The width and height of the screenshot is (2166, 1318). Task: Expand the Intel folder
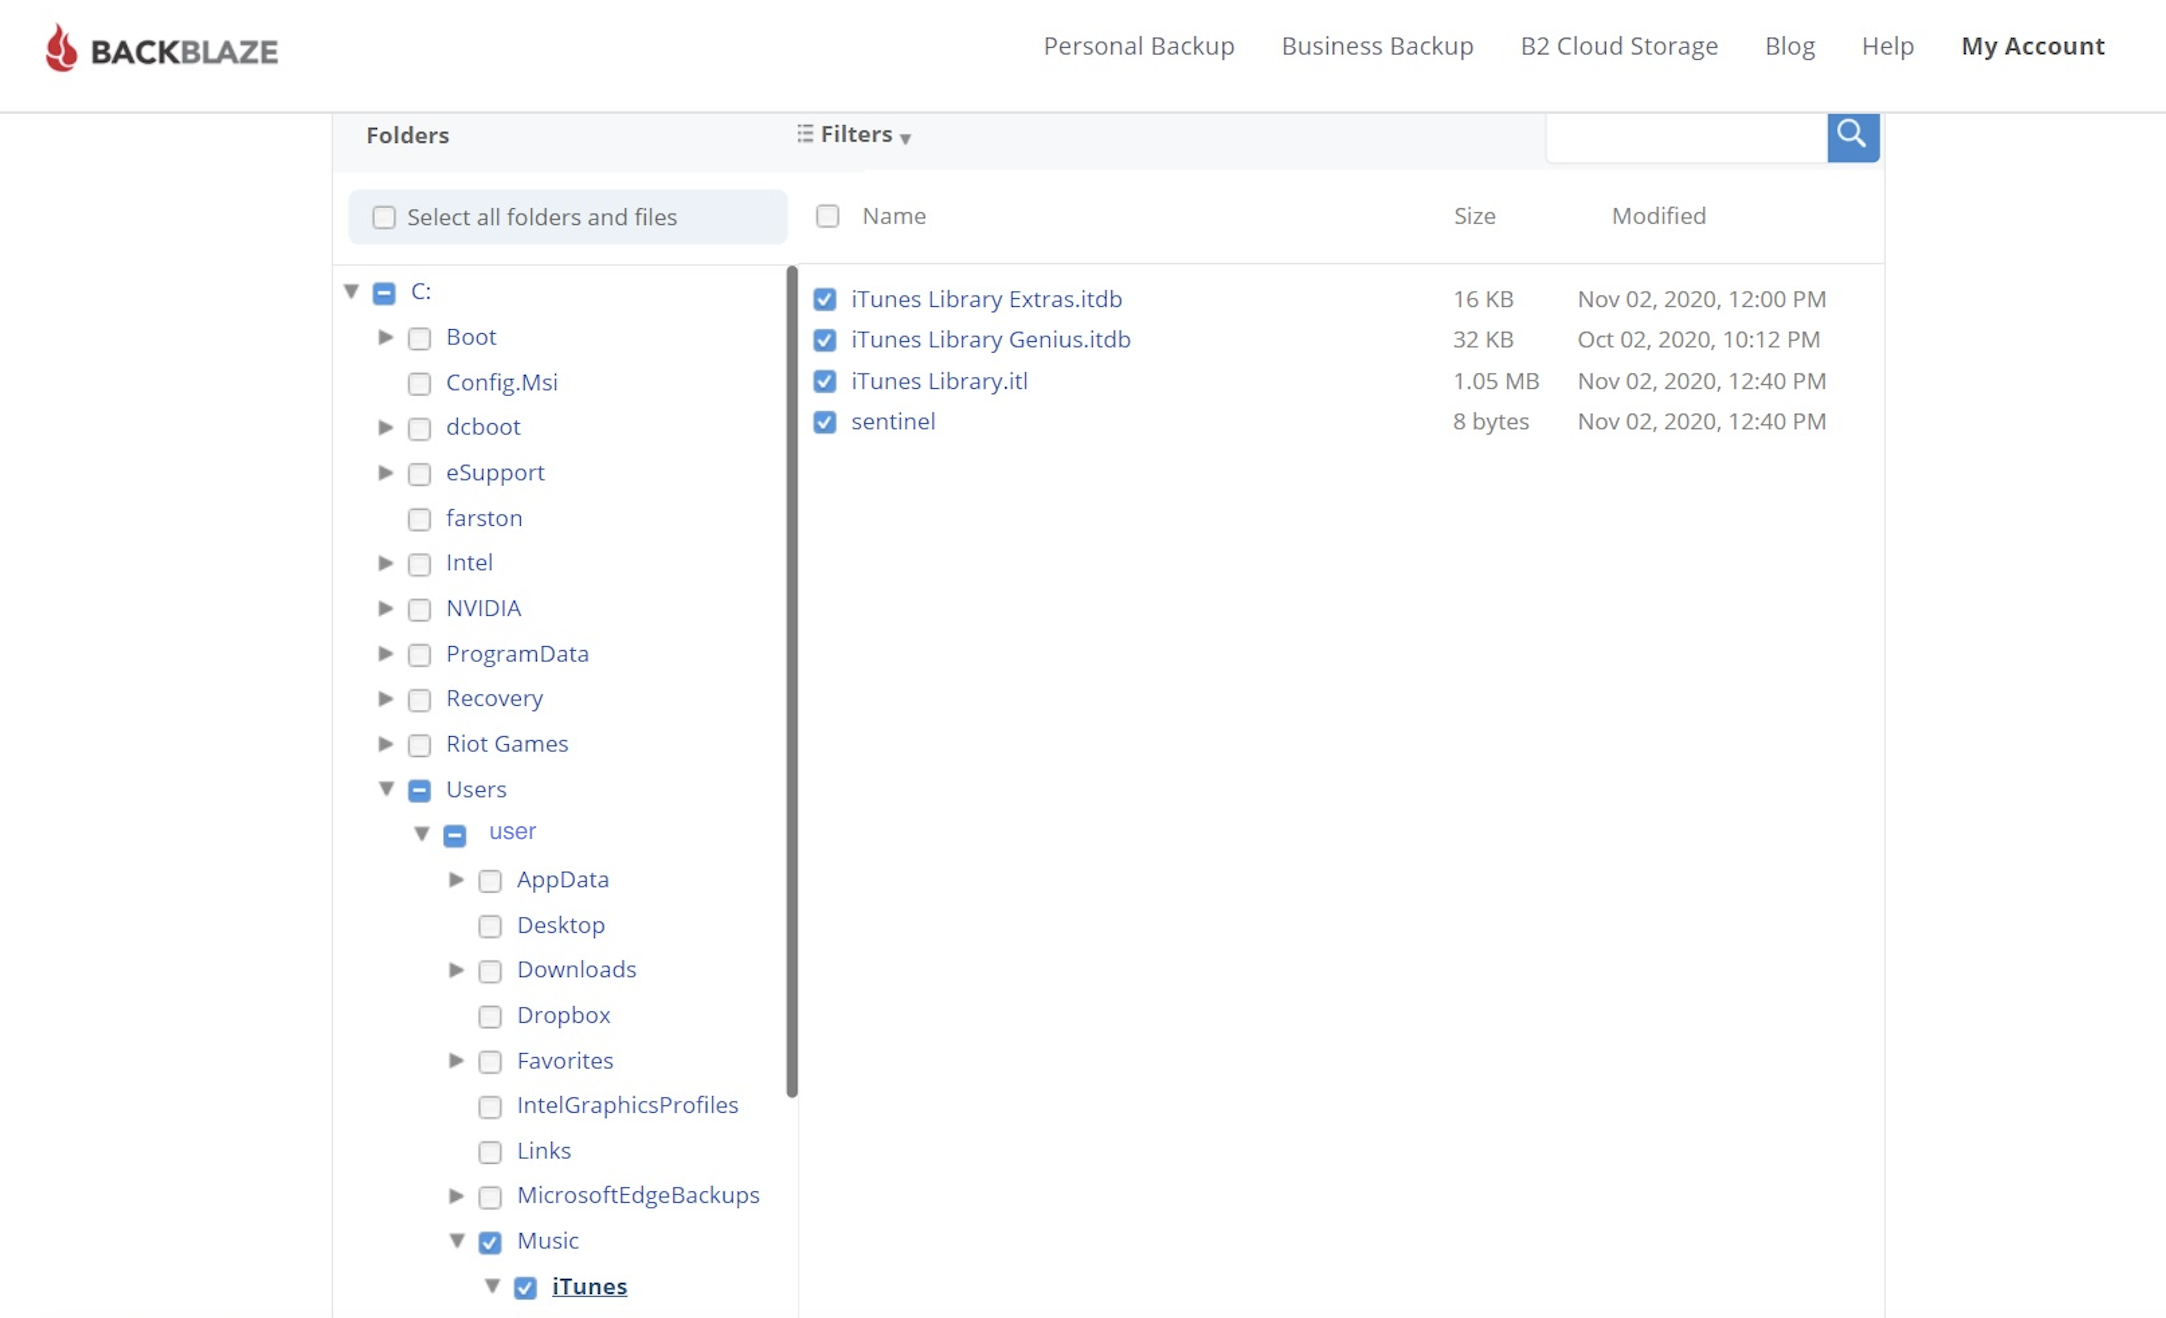[385, 563]
